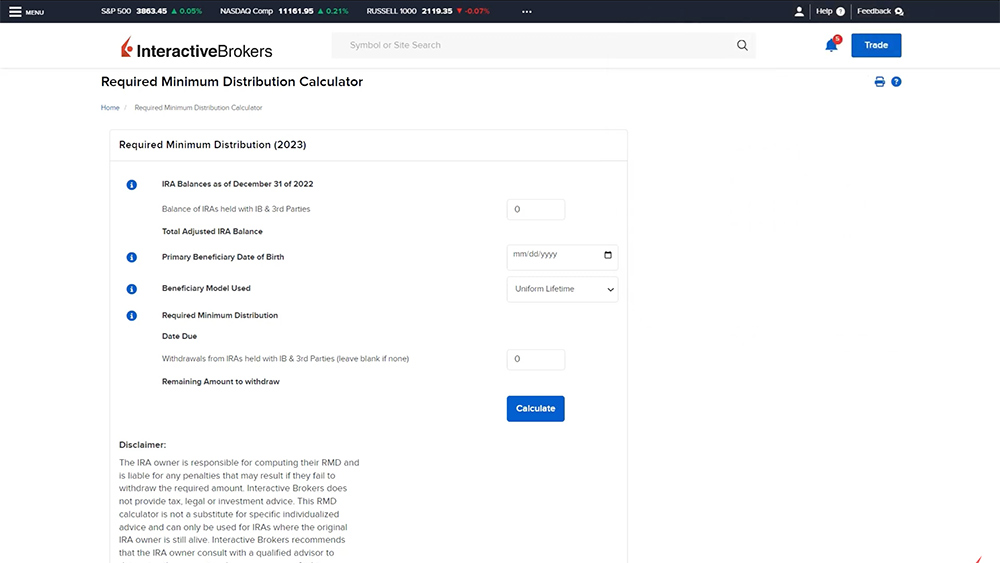The image size is (1000, 563).
Task: Open the Help menu in top bar
Action: pyautogui.click(x=830, y=12)
